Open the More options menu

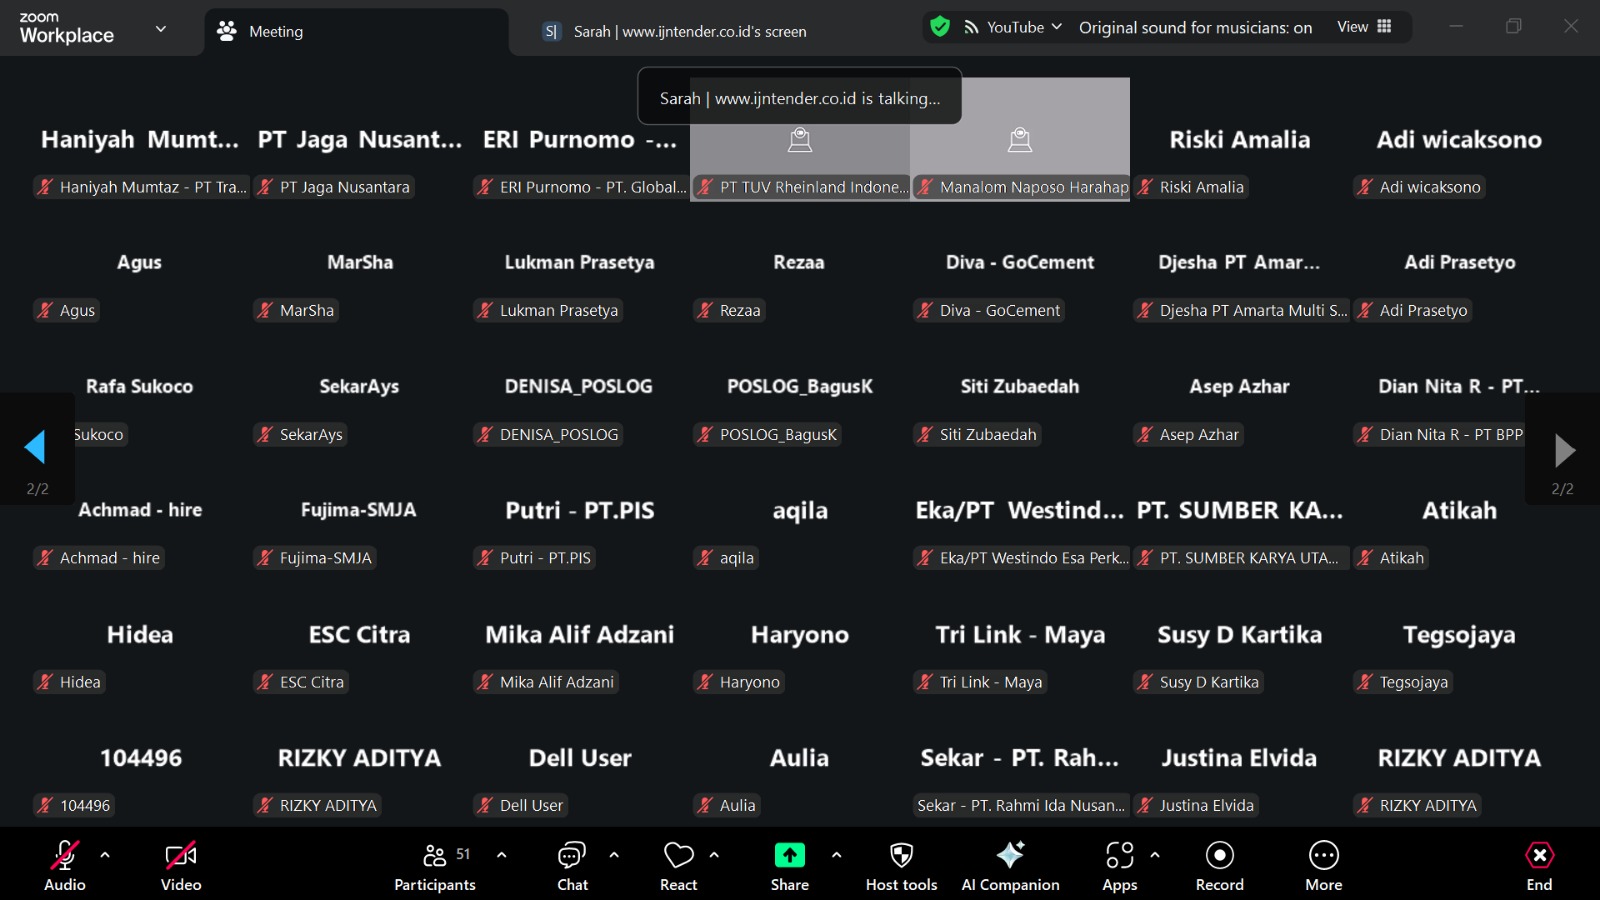[1323, 866]
